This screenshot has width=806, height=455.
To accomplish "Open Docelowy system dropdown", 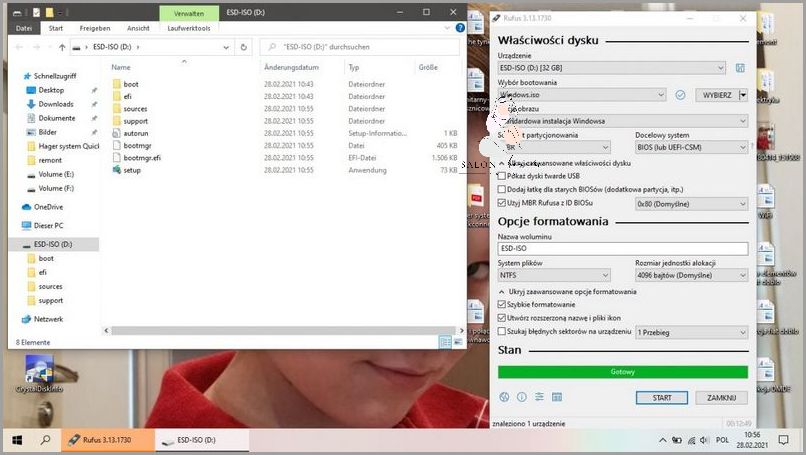I will [691, 147].
